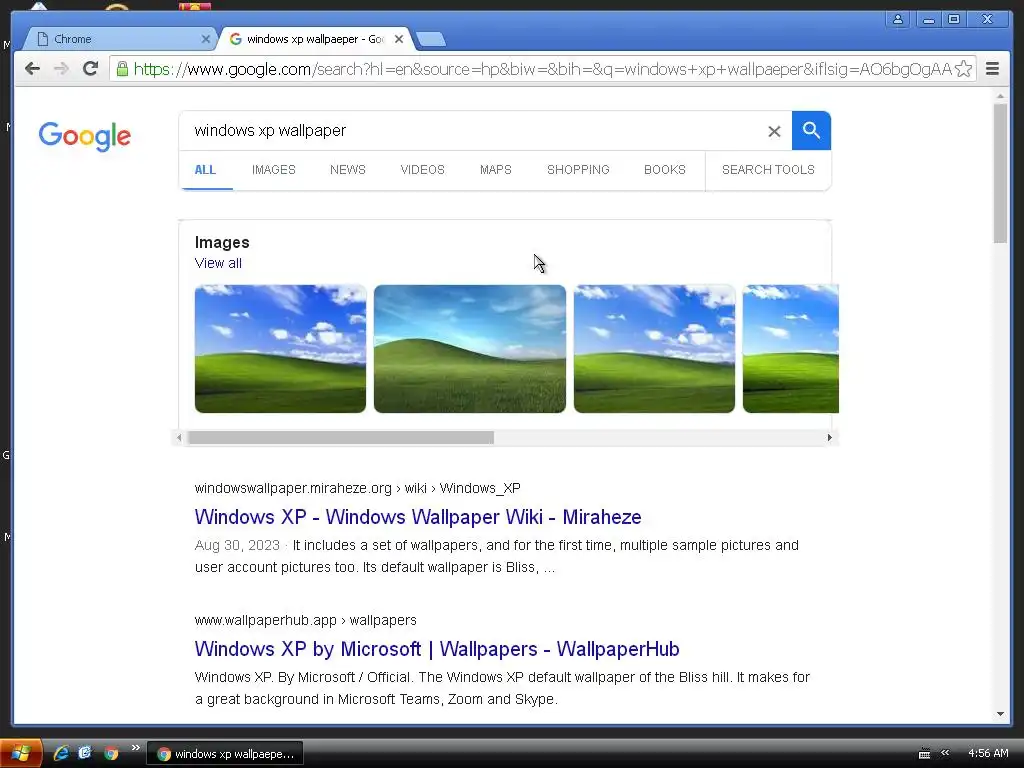Screen dimensions: 1024x768
Task: Click the Chrome user profile icon
Action: coord(898,19)
